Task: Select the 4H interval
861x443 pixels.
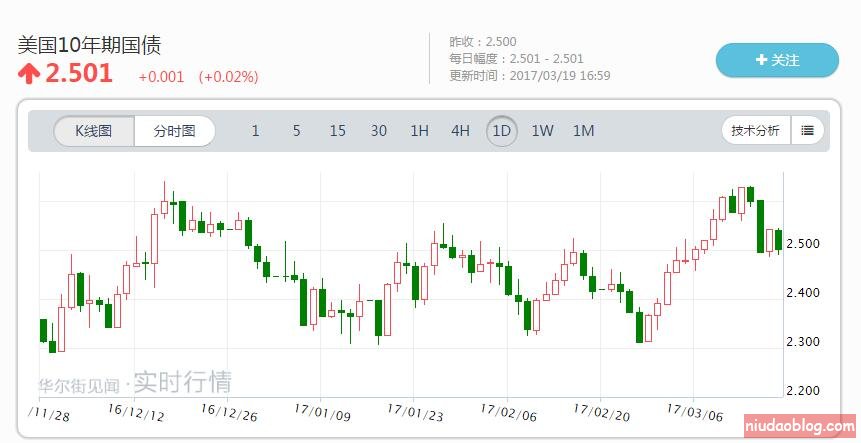Action: (x=460, y=131)
